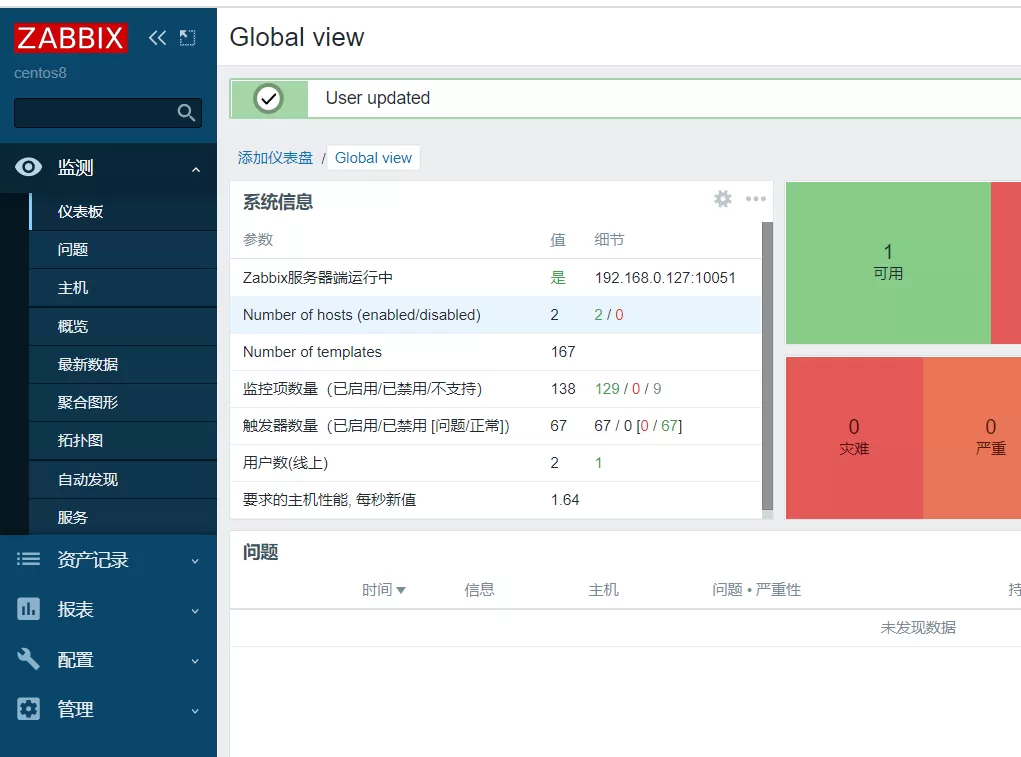Expand the 管理 section chevron
Viewport: 1021px width, 757px height.
(196, 710)
